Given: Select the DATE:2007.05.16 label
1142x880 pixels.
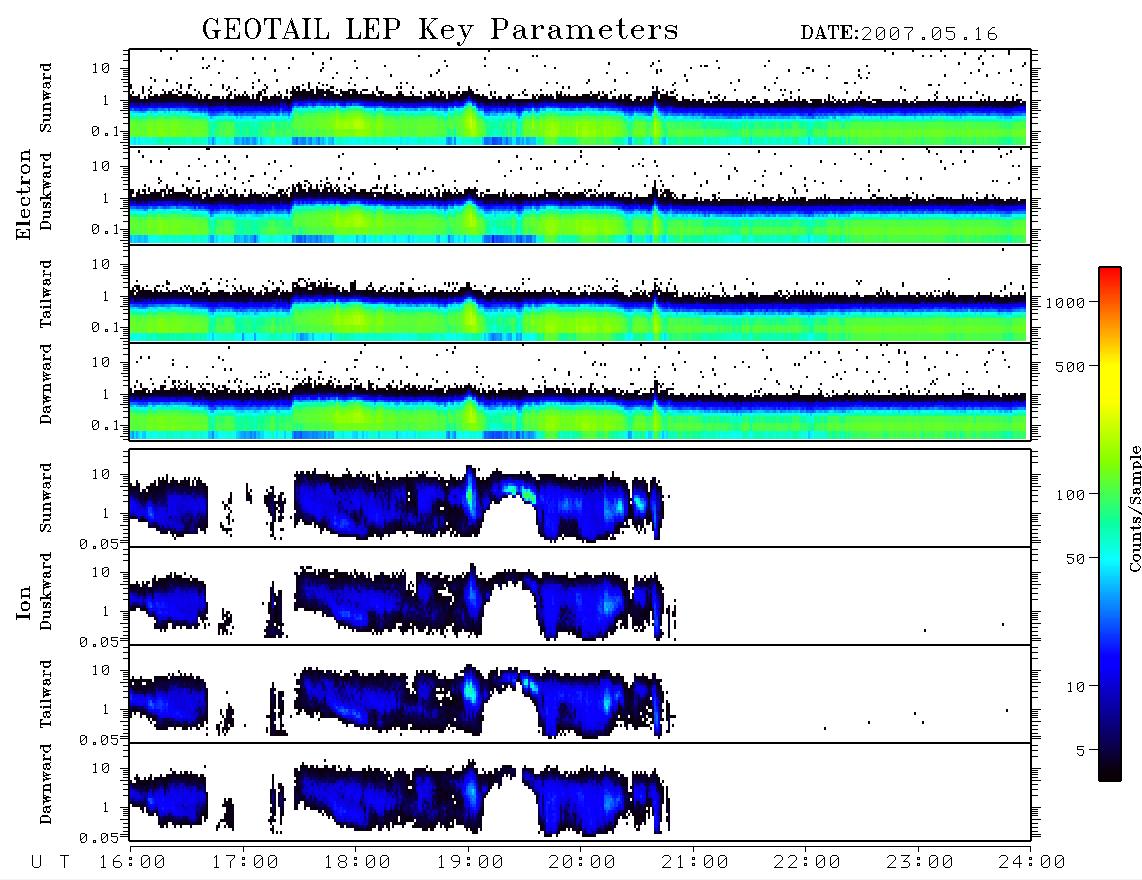Looking at the screenshot, I should point(899,34).
